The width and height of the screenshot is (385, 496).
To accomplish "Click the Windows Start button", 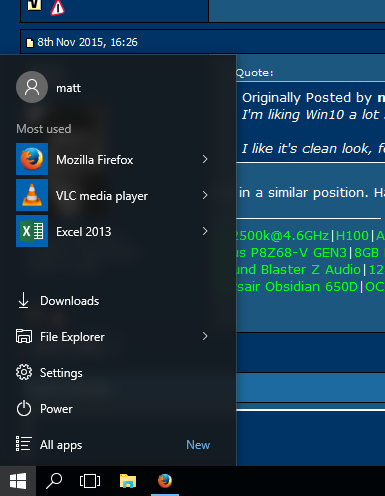I will [x=18, y=481].
